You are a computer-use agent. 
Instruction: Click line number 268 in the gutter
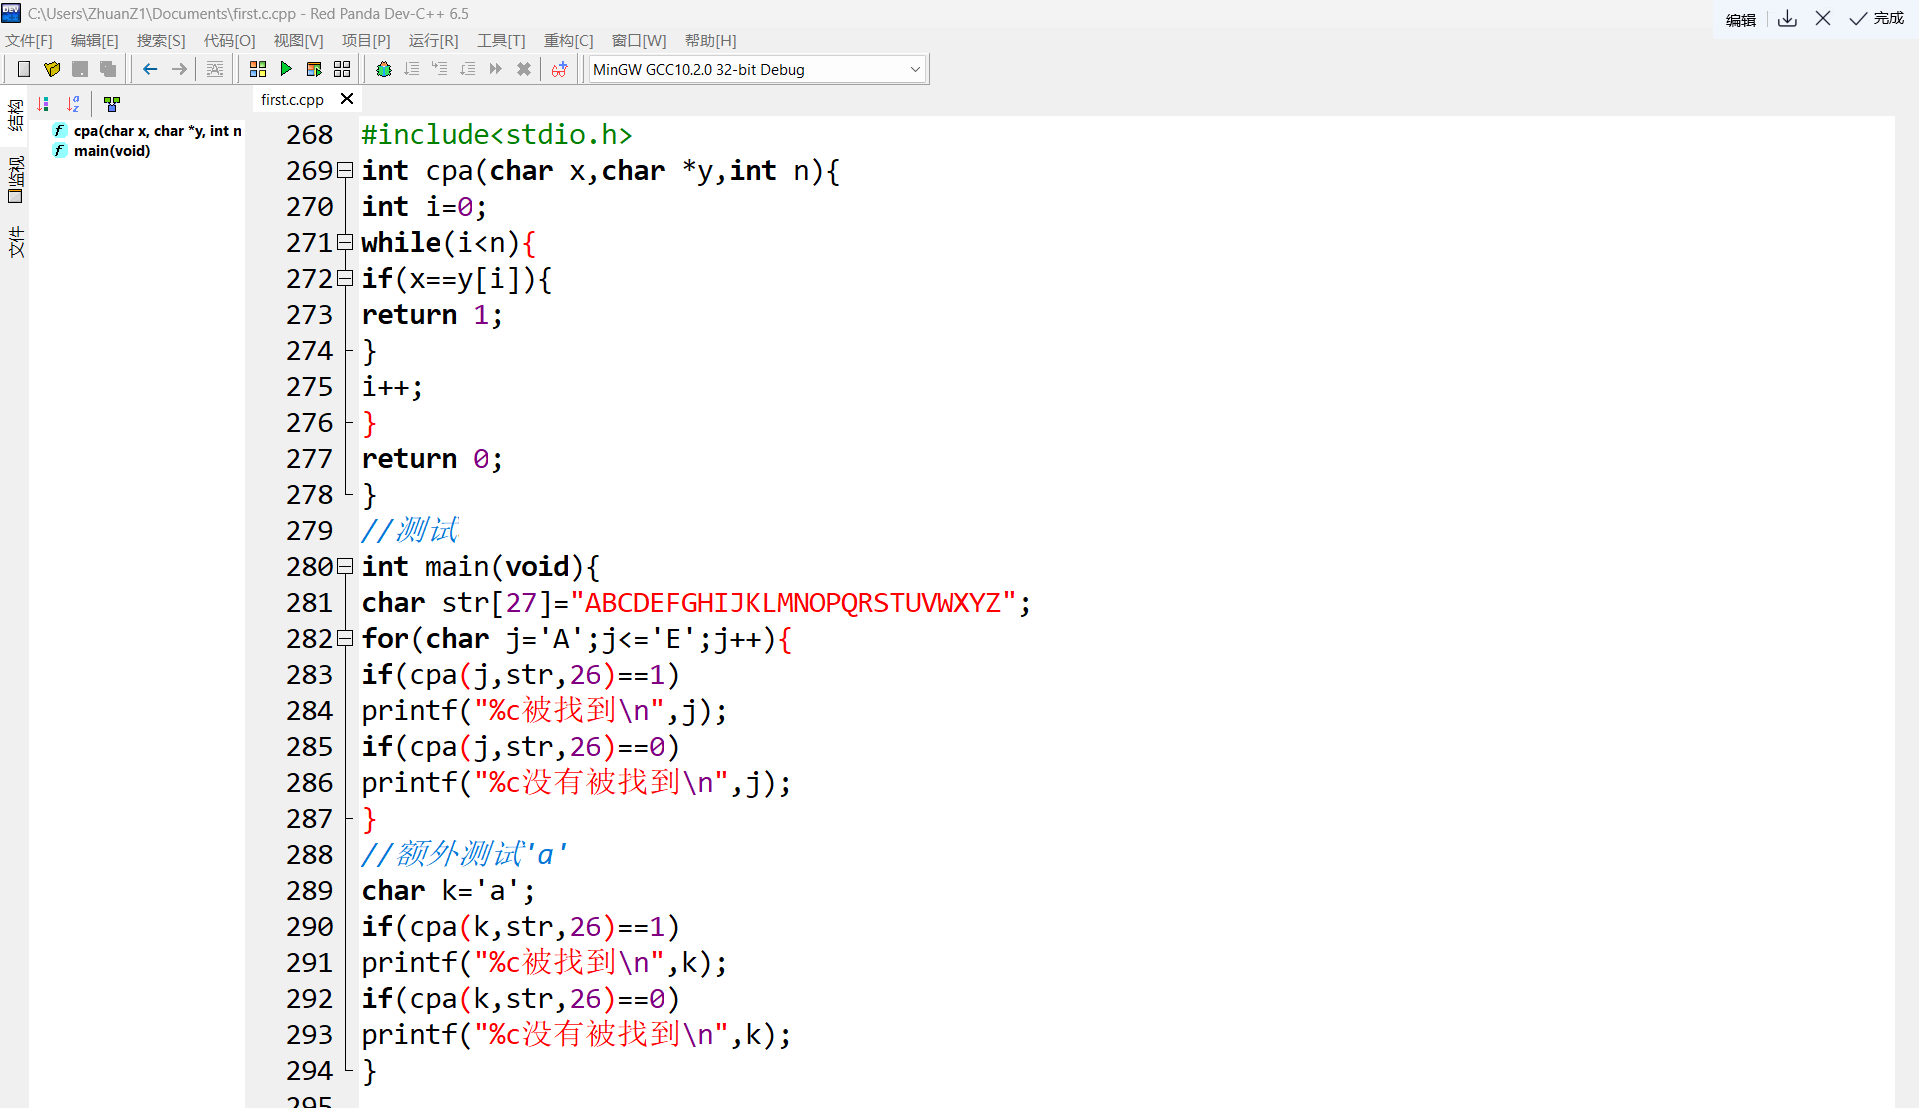pos(310,135)
